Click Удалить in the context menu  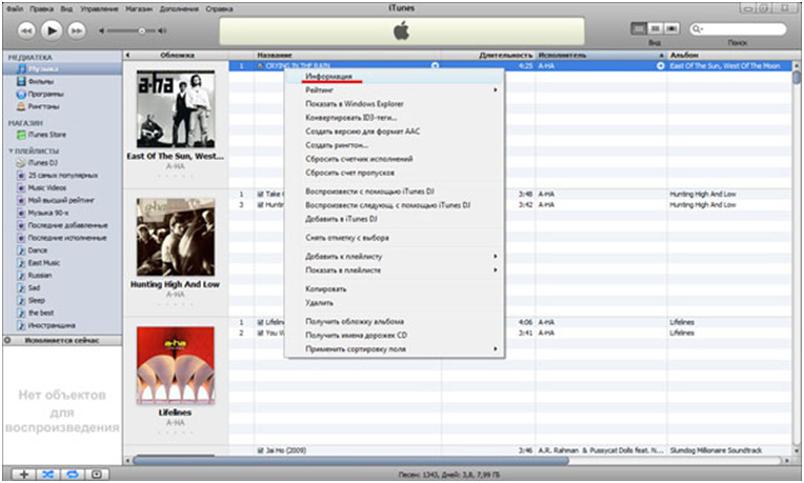(320, 302)
